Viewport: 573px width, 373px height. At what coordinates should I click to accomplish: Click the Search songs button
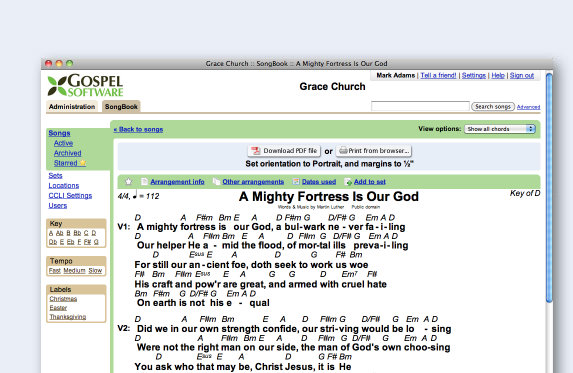pos(493,106)
